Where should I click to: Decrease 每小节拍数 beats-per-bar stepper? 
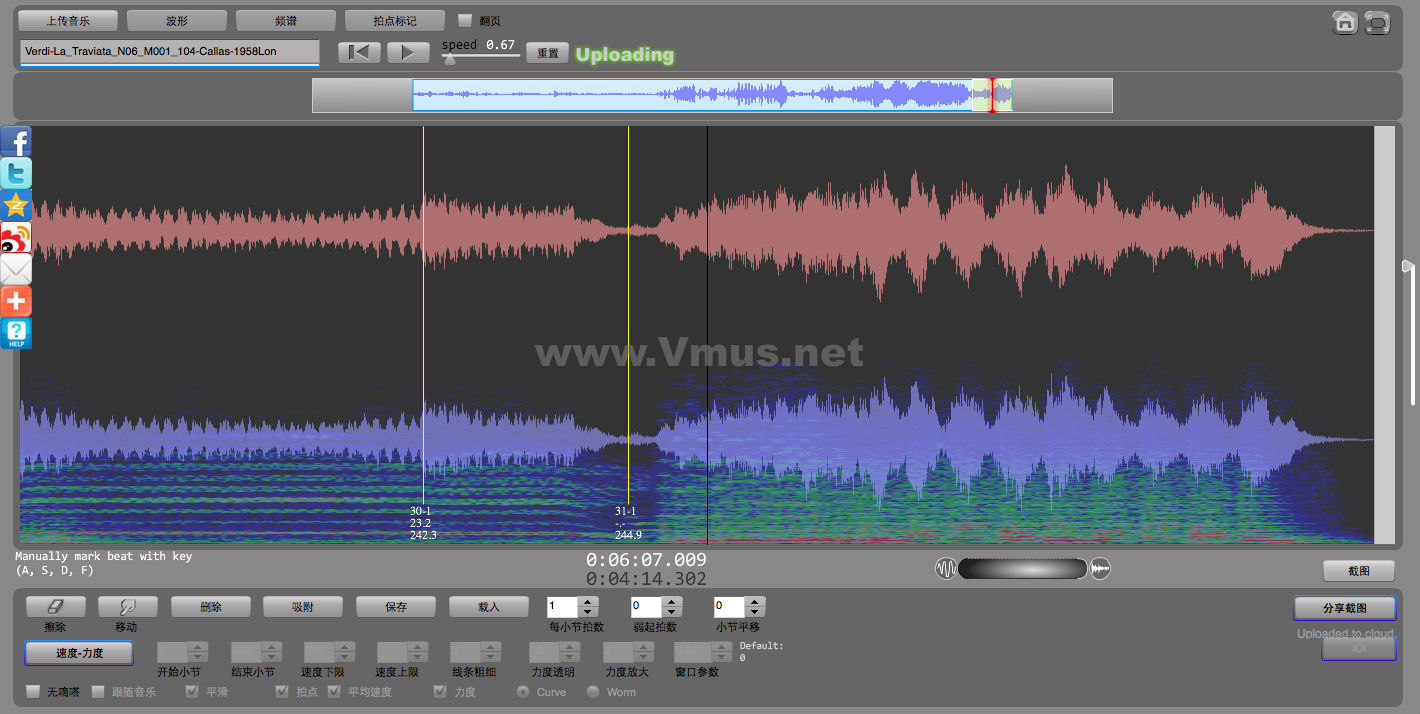(588, 612)
